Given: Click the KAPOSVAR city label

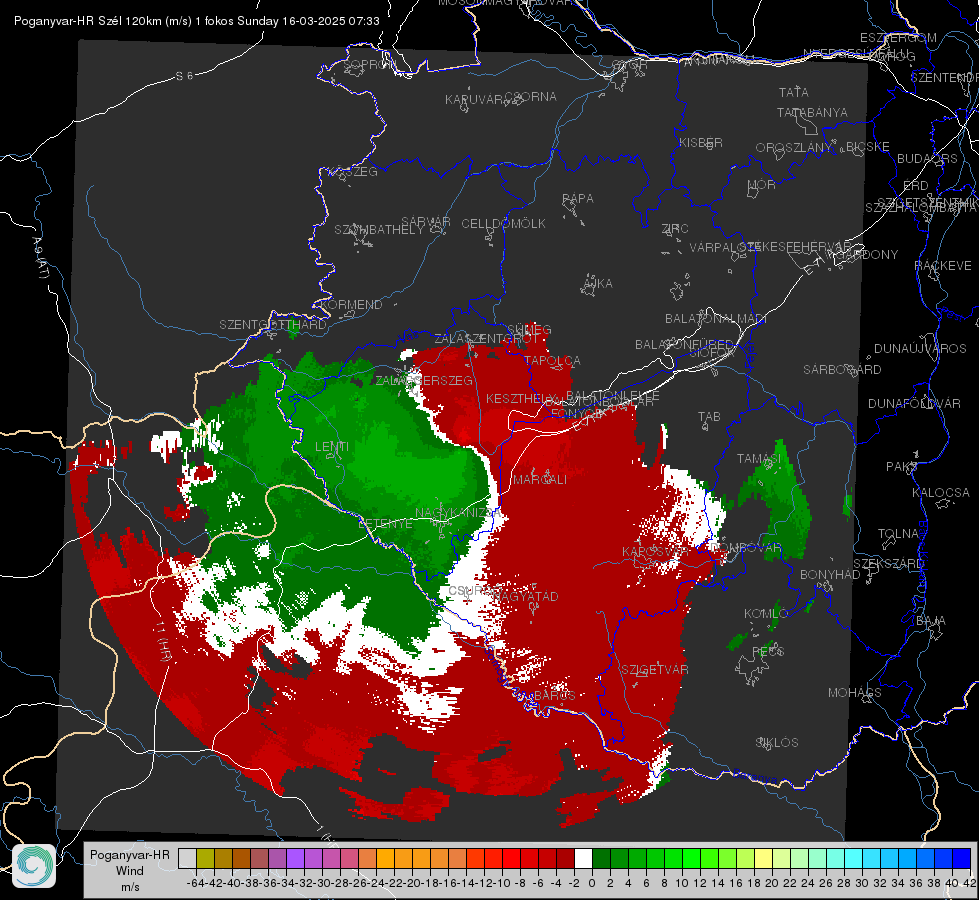Looking at the screenshot, I should pos(656,552).
